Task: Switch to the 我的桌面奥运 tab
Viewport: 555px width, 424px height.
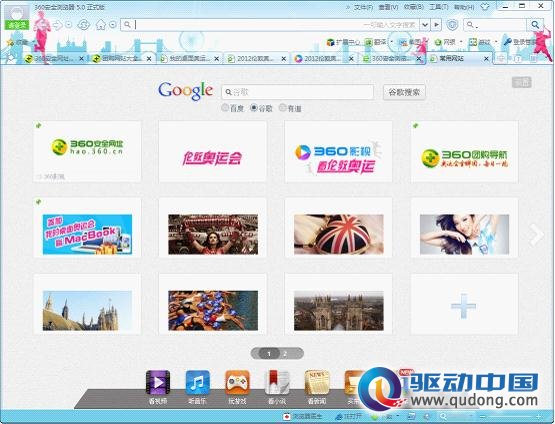Action: (190, 58)
